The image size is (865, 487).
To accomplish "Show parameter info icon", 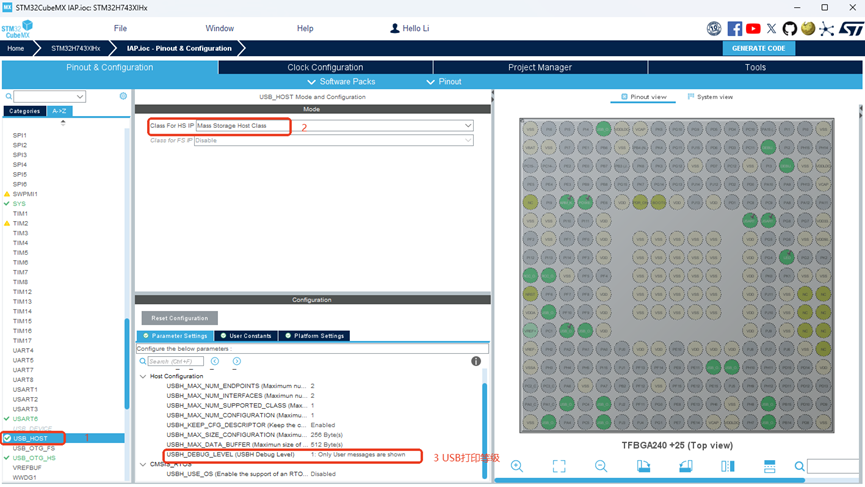I will click(x=476, y=361).
